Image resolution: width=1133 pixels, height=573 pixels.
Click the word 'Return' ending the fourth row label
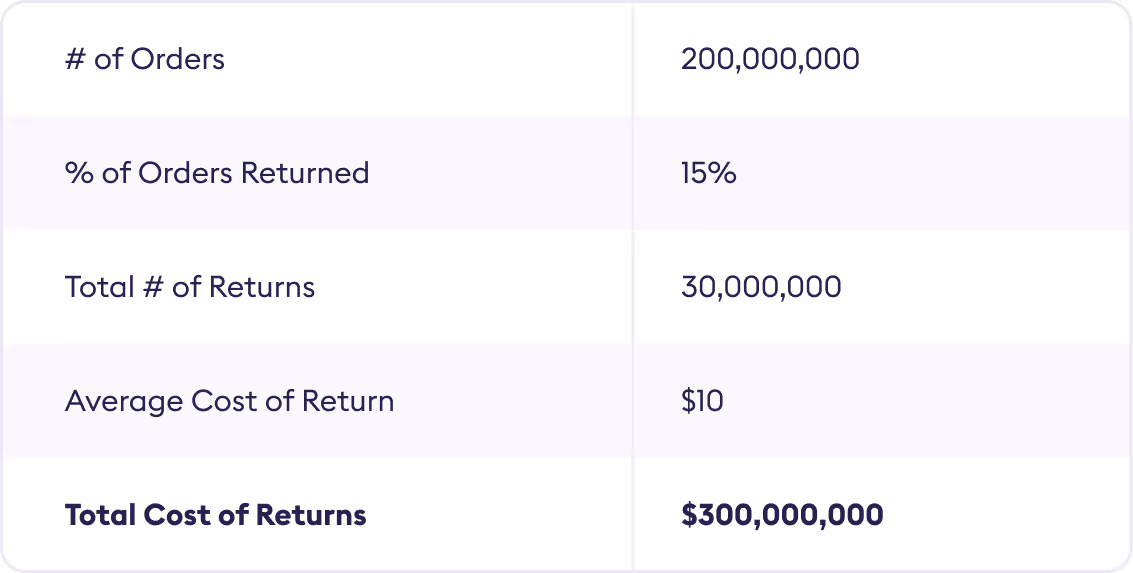pyautogui.click(x=348, y=401)
